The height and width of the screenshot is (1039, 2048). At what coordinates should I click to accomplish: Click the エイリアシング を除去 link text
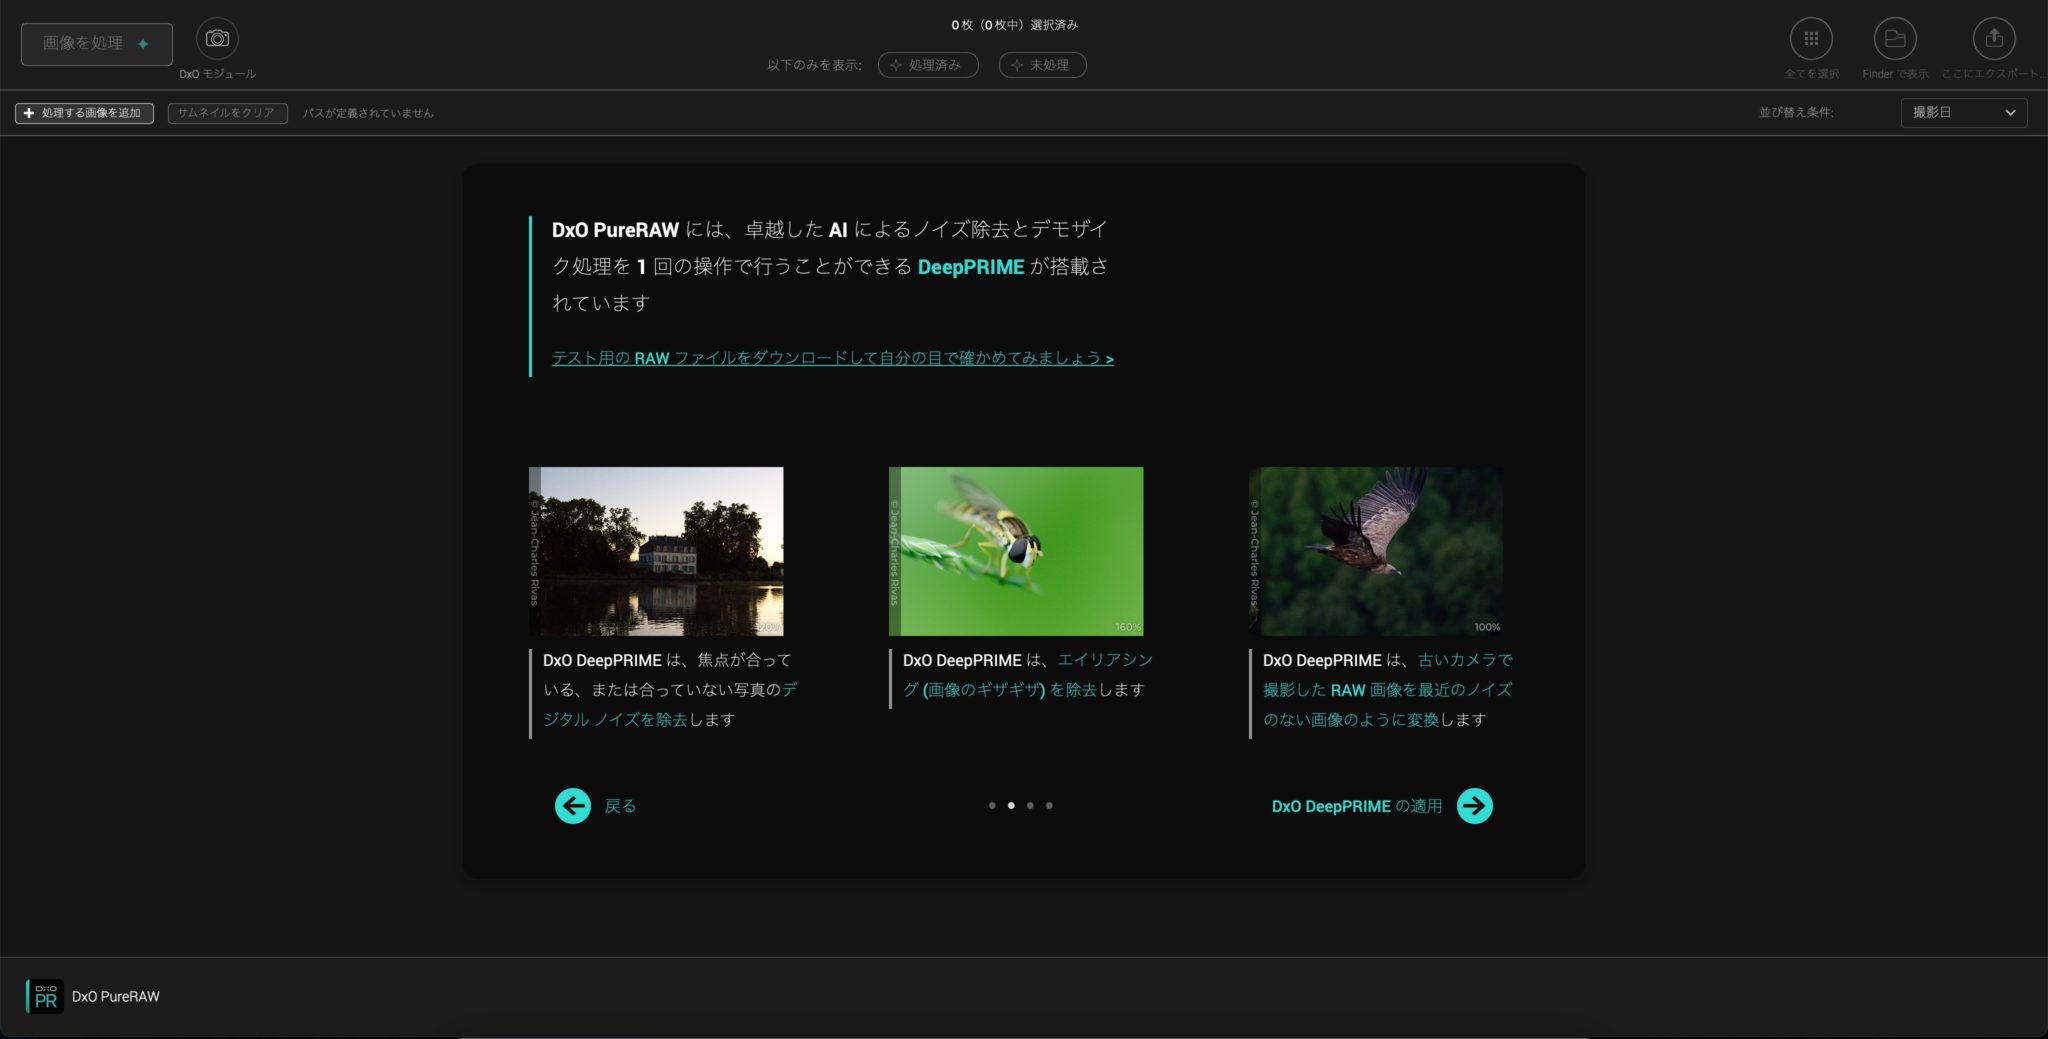click(1029, 675)
